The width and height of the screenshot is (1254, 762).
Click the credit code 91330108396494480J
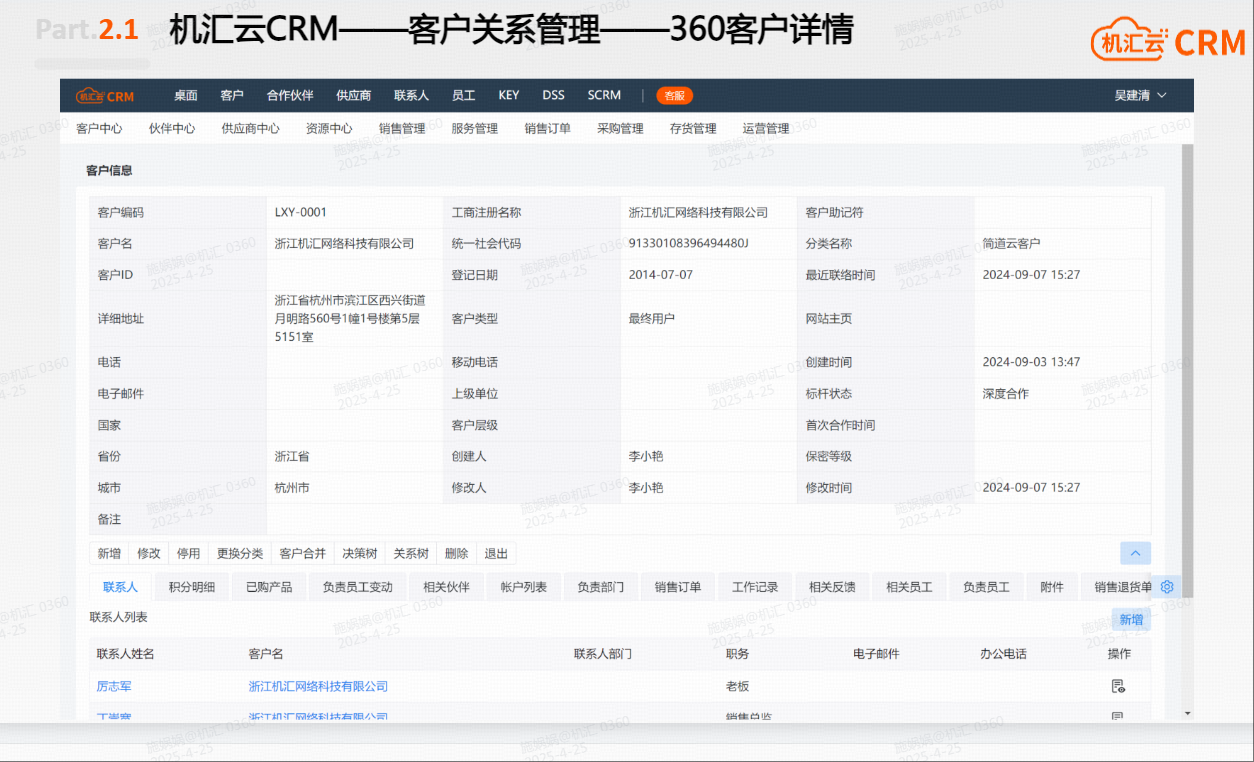(689, 243)
